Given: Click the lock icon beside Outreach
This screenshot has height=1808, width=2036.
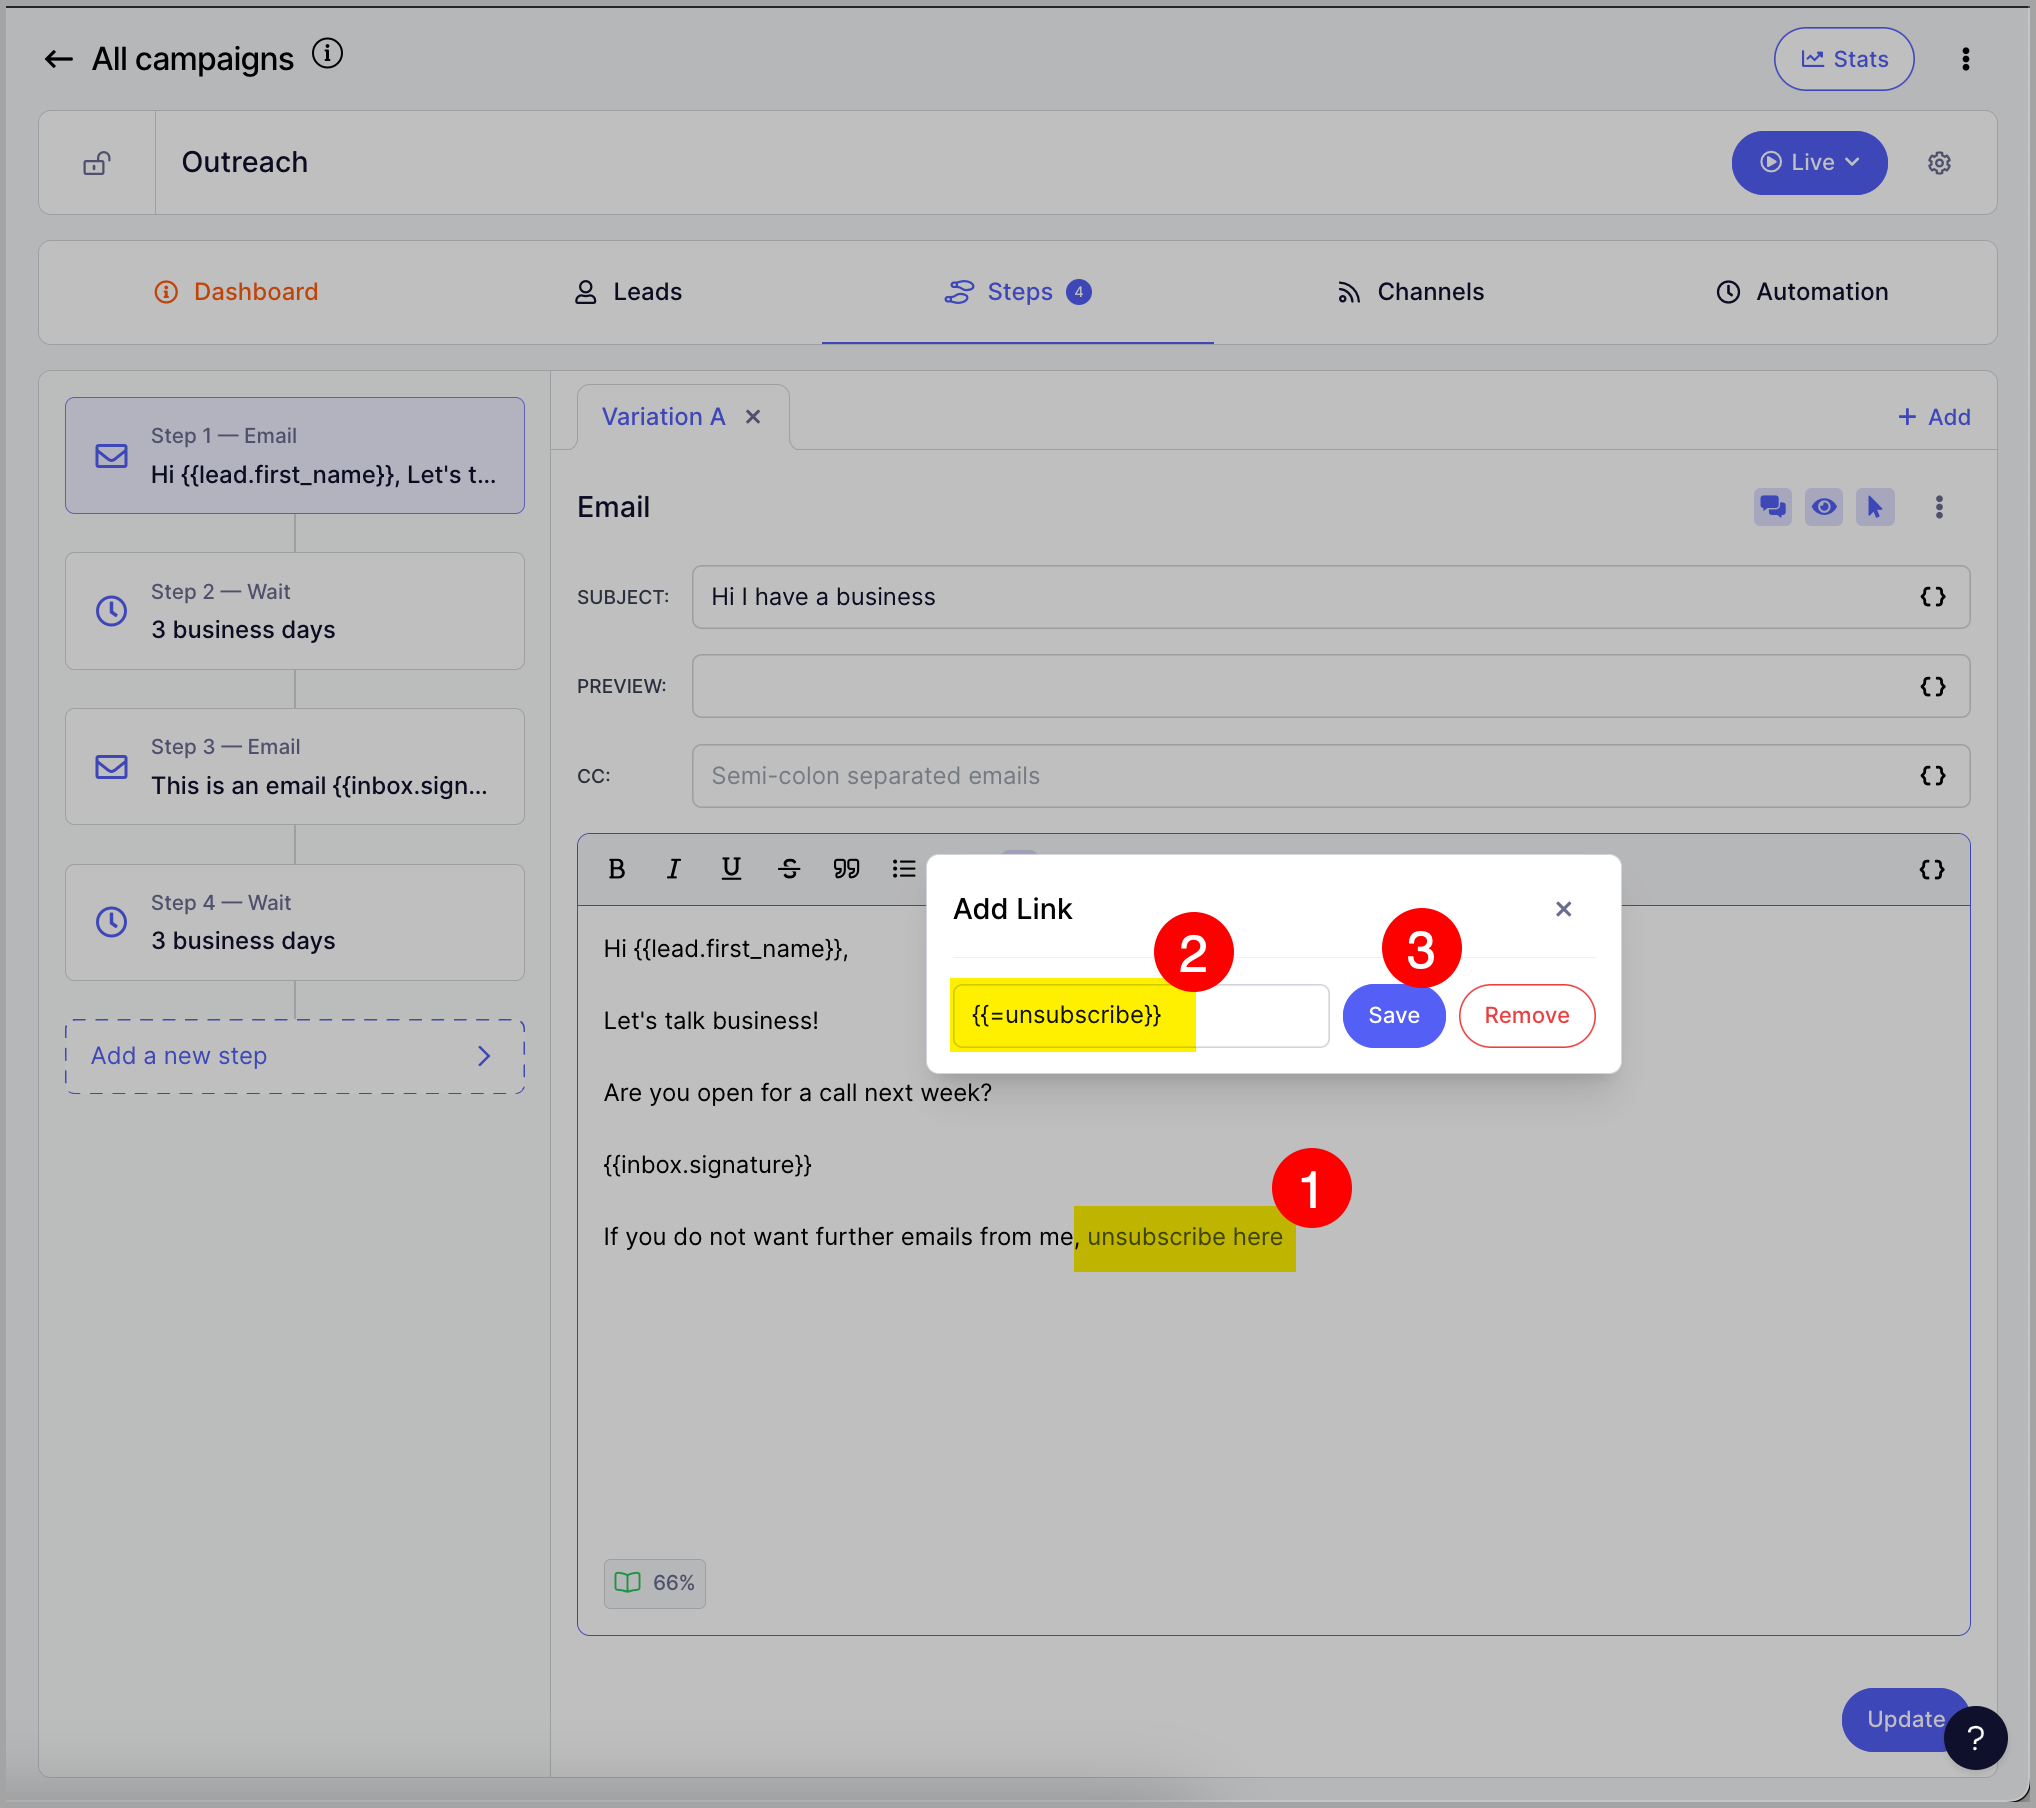Looking at the screenshot, I should 97,163.
